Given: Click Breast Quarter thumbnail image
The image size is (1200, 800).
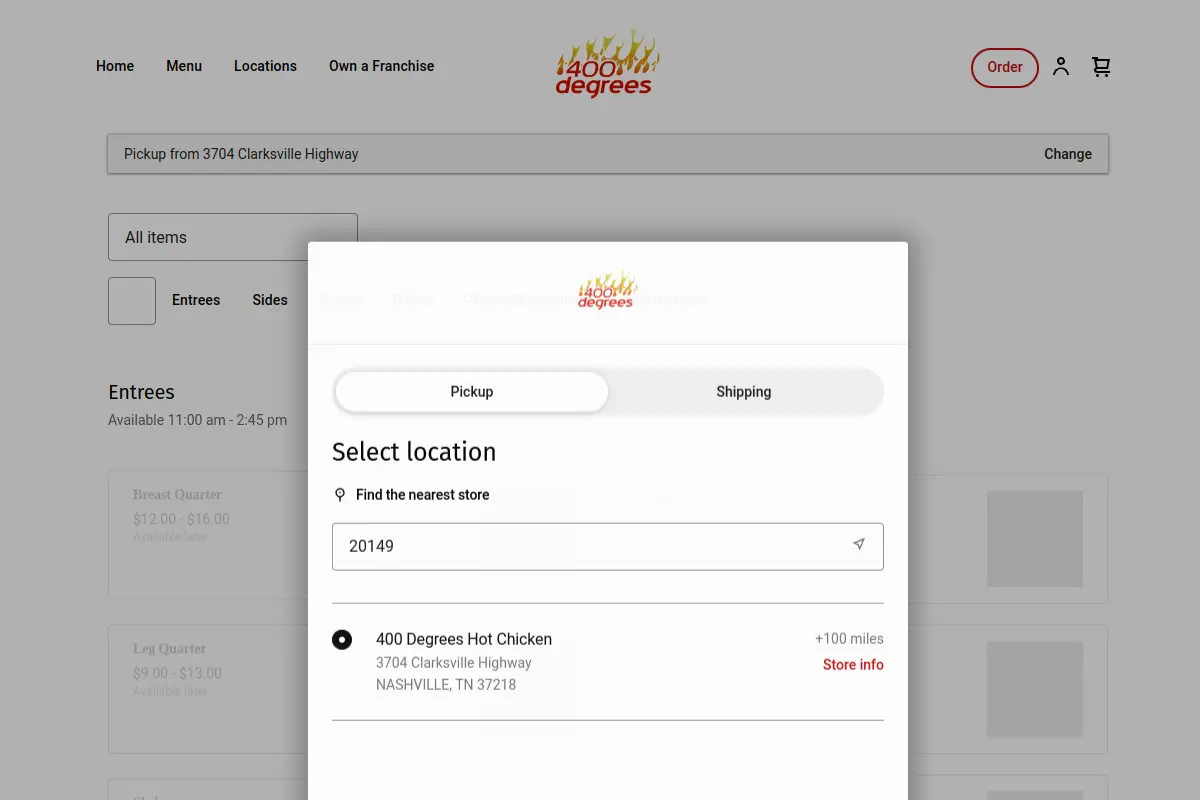Looking at the screenshot, I should pos(1035,538).
